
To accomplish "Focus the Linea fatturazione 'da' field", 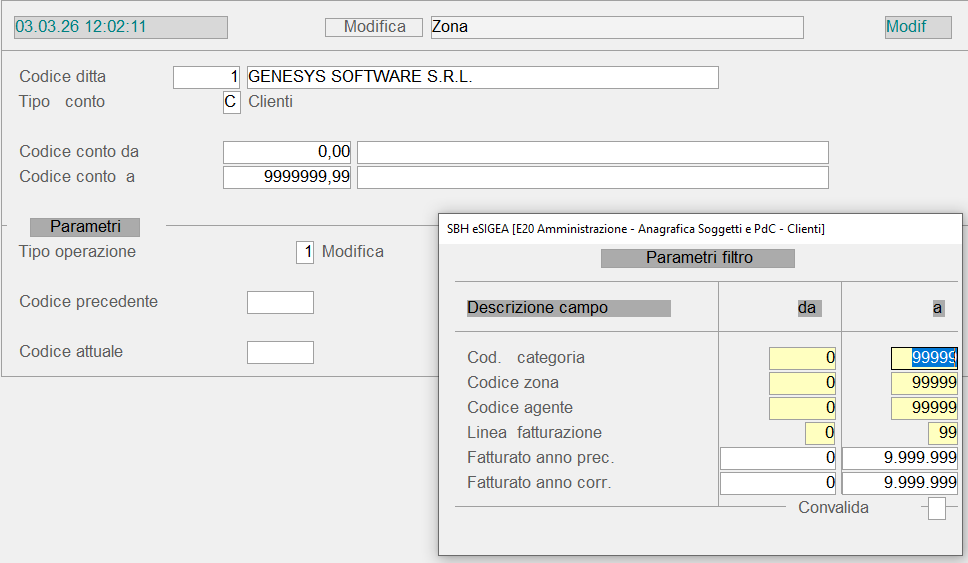I will (x=820, y=433).
